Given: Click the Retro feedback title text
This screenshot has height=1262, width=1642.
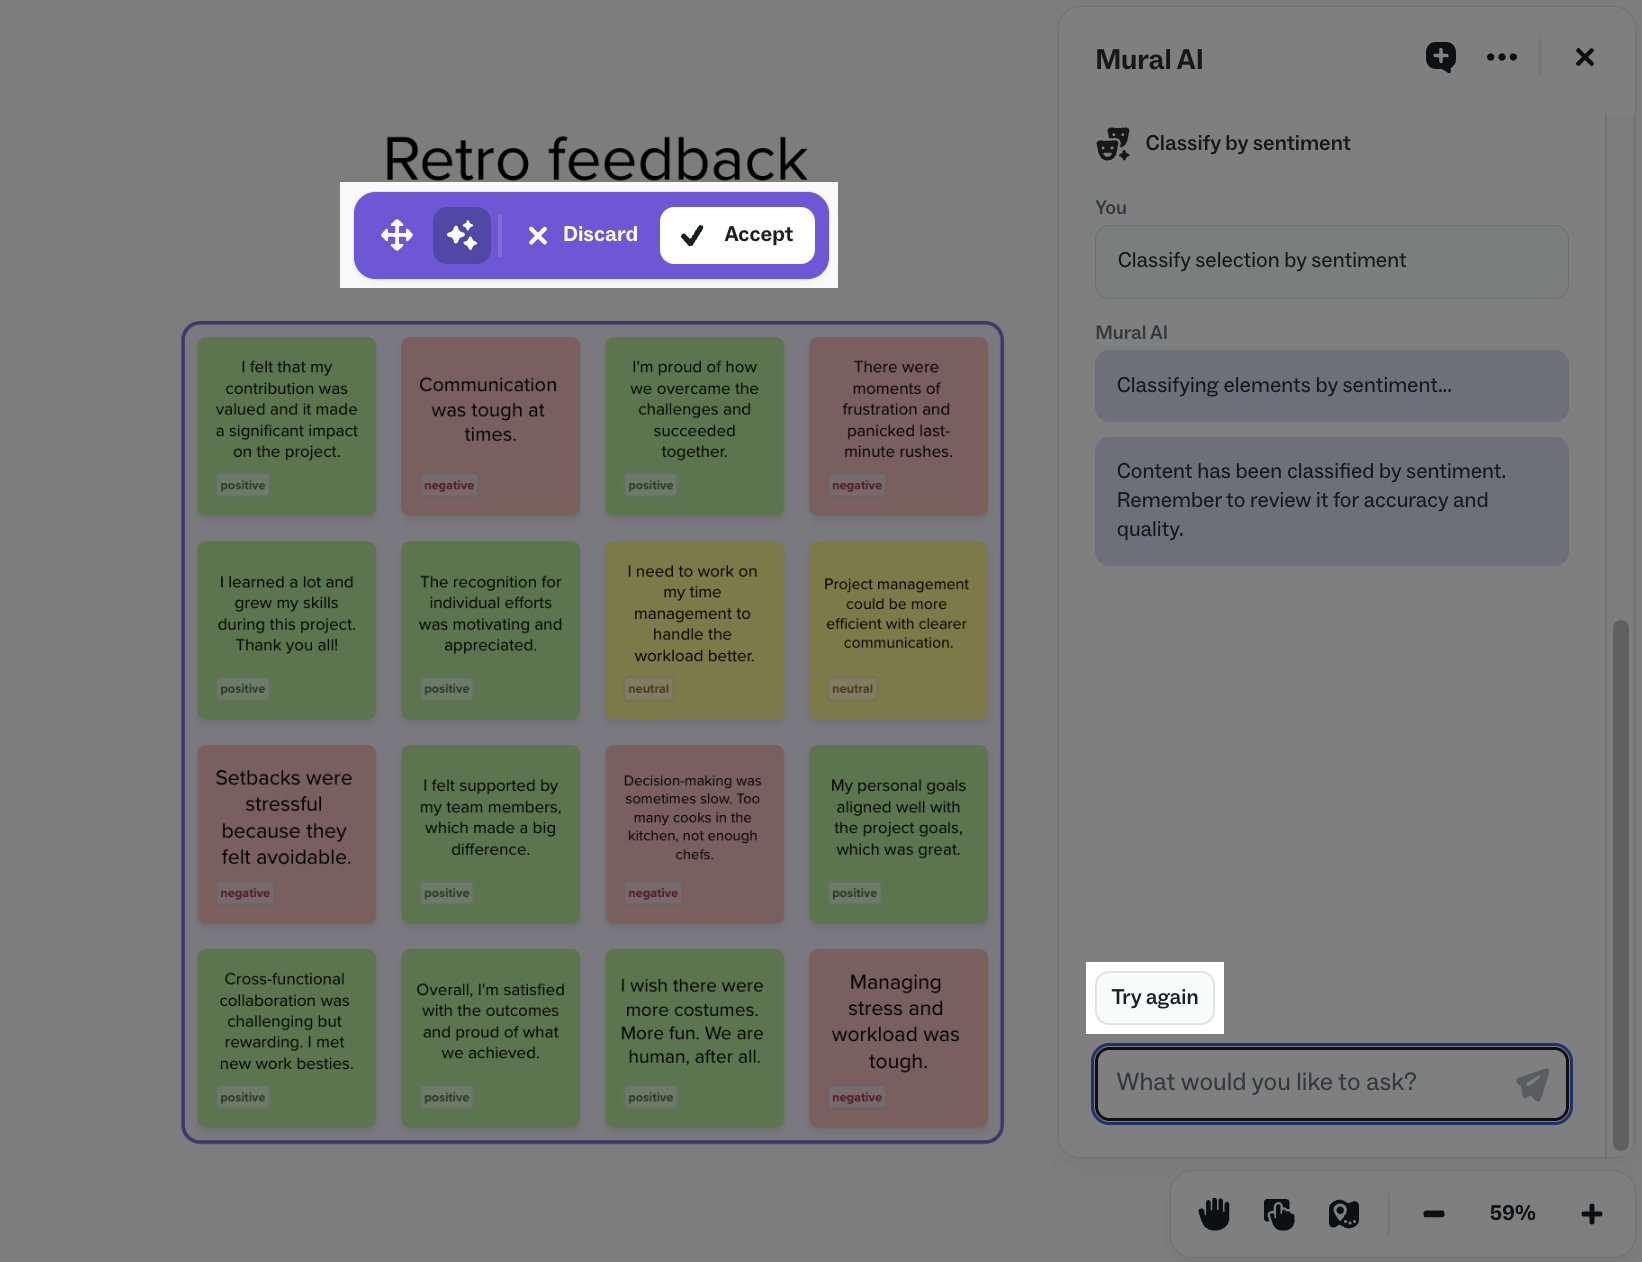Looking at the screenshot, I should click(595, 158).
